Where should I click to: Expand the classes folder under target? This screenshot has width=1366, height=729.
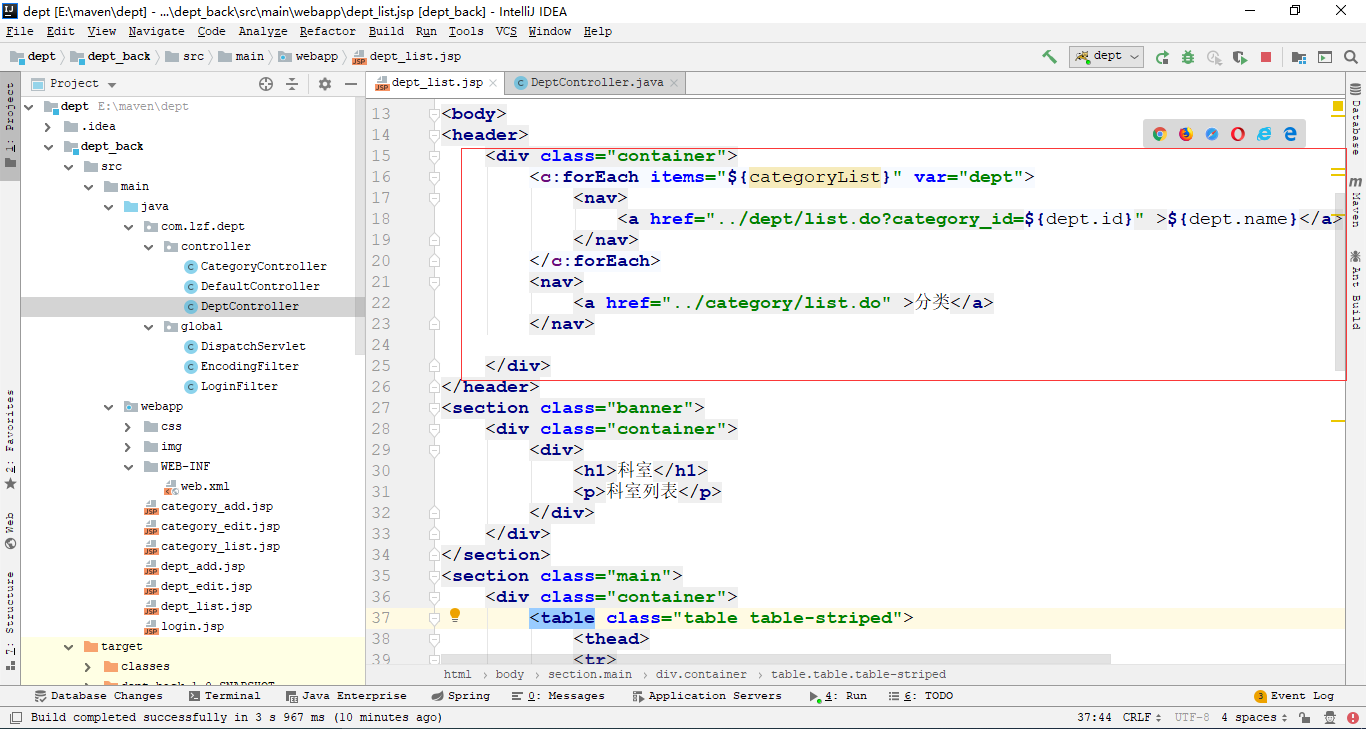[88, 666]
